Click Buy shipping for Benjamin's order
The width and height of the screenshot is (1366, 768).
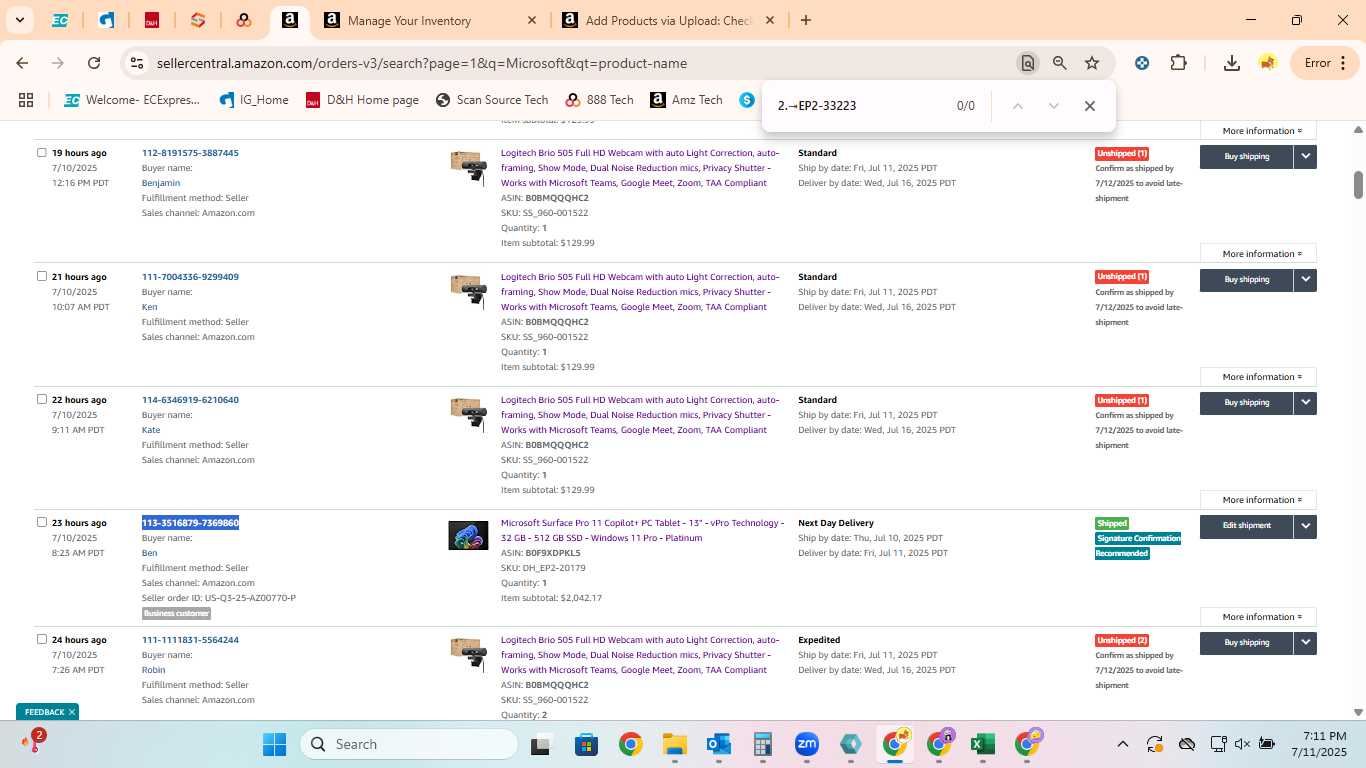pos(1246,156)
